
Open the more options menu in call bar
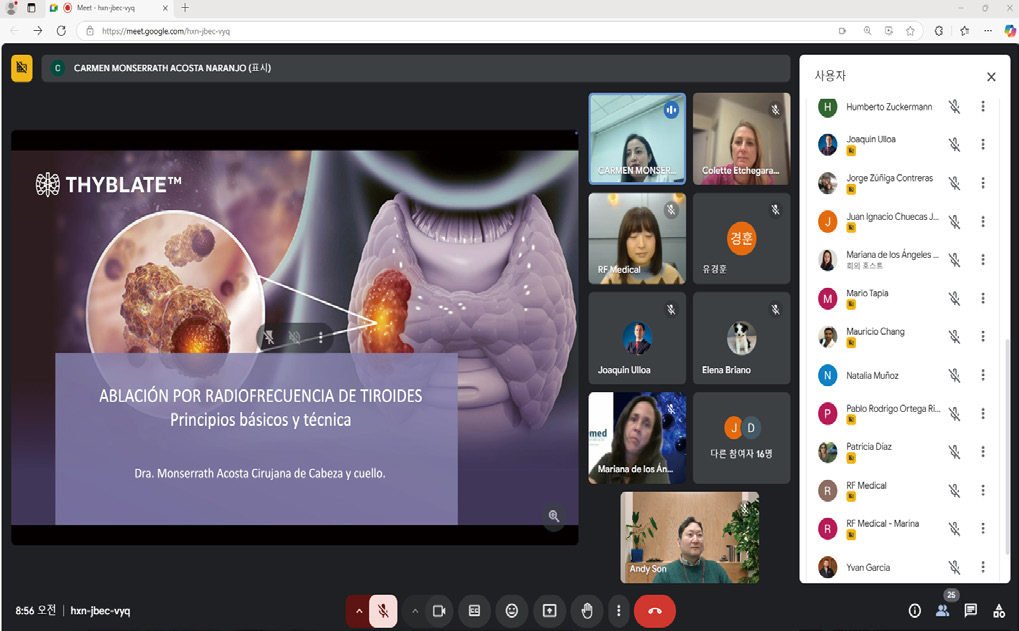(618, 611)
